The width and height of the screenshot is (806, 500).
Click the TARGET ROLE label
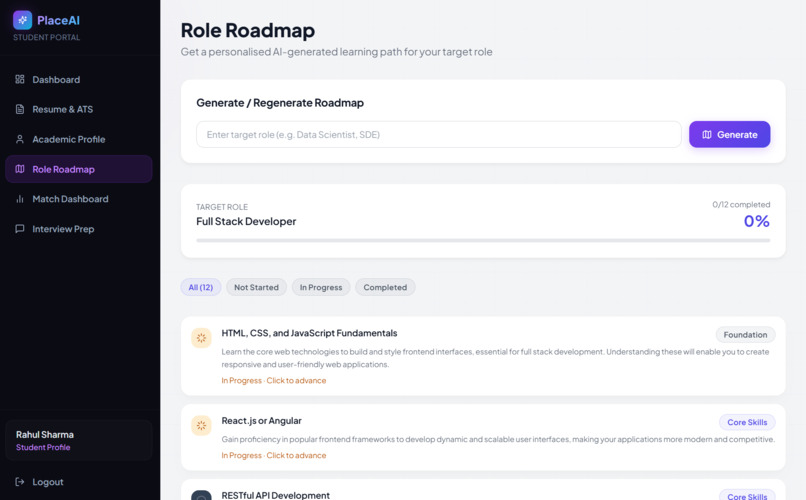point(222,207)
